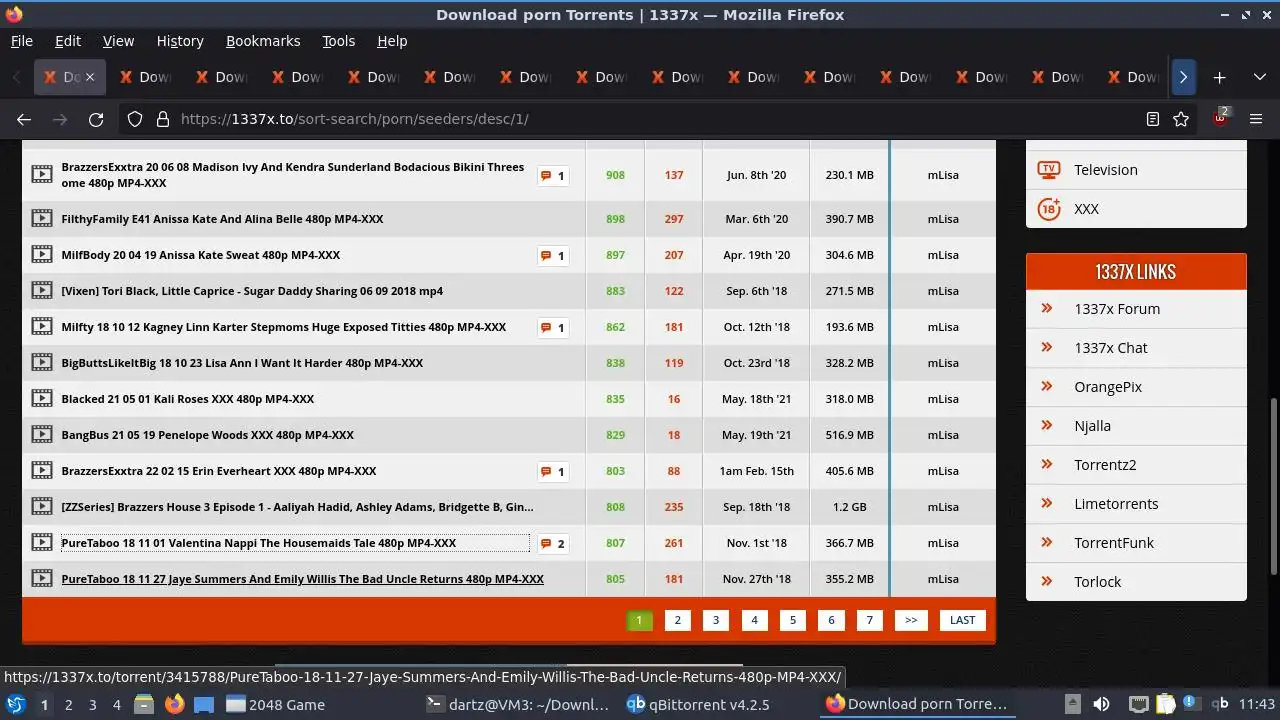Open the View menu

[x=118, y=41]
